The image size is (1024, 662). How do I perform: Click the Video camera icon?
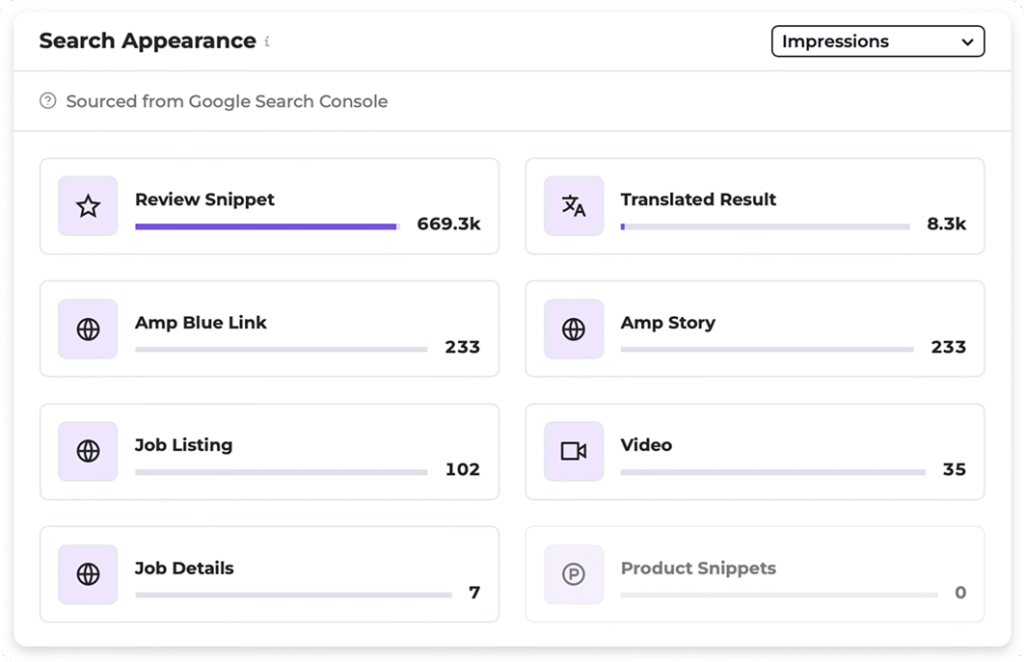573,451
